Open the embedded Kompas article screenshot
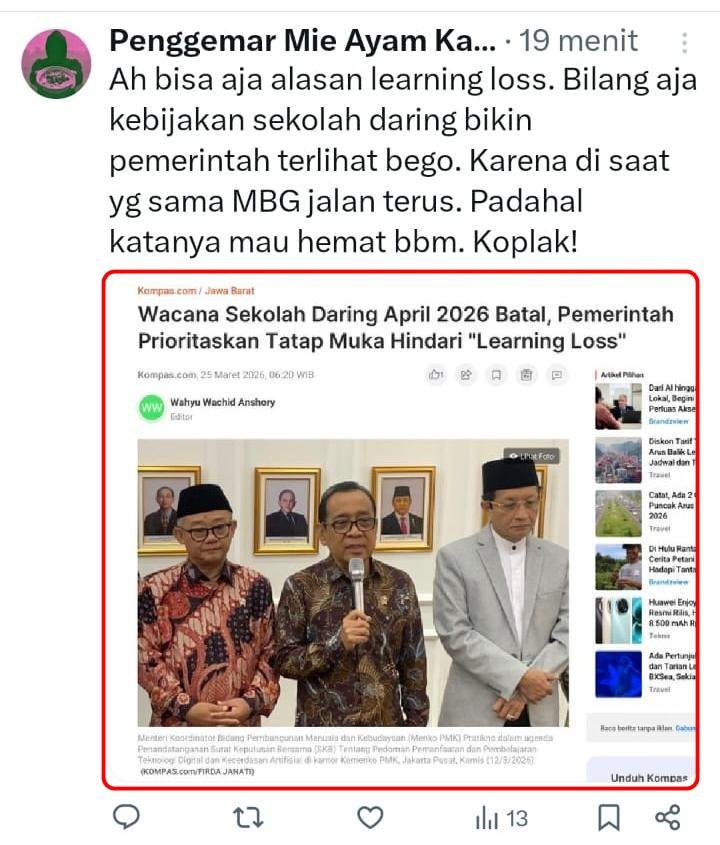This screenshot has width=720, height=845. 400,530
